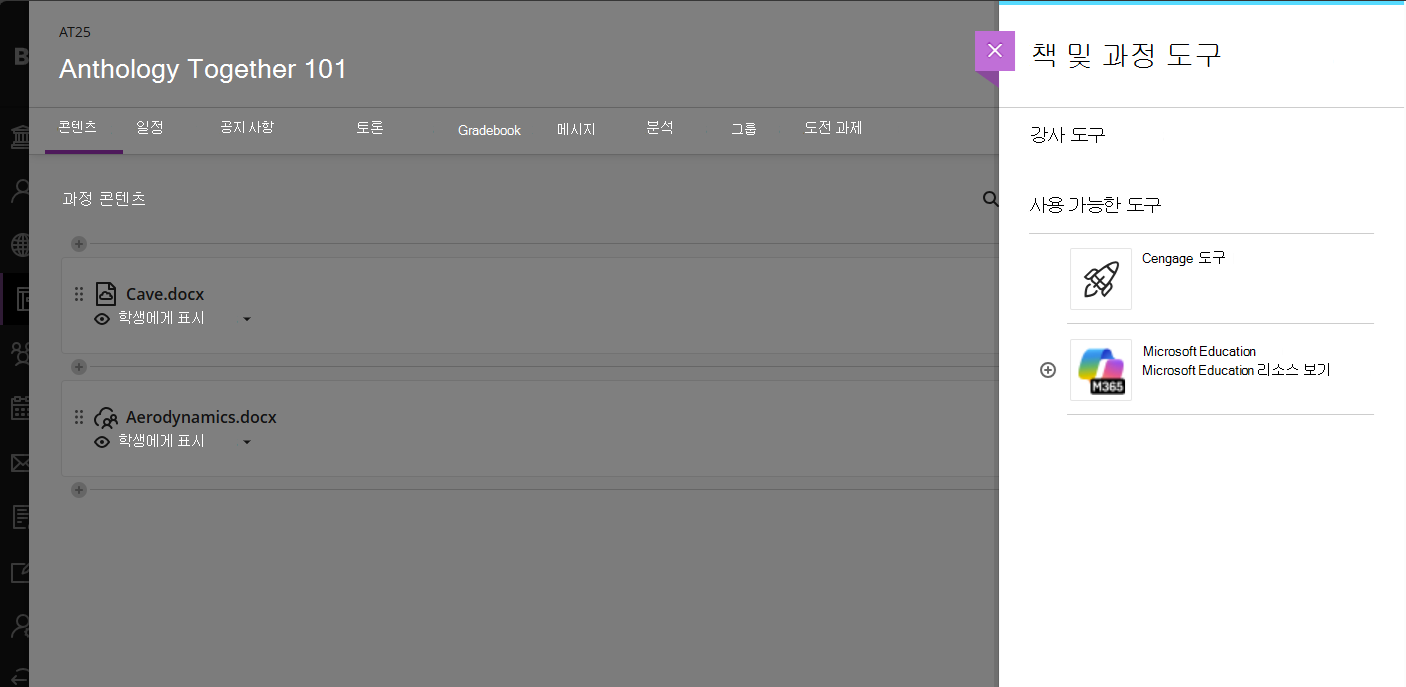Grab the drag handle of Cave.docx
Viewport: 1406px width, 687px height.
click(79, 294)
